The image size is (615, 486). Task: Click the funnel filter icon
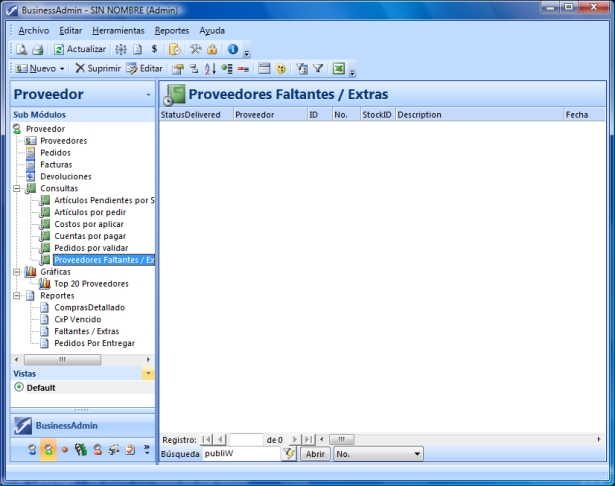pos(317,69)
